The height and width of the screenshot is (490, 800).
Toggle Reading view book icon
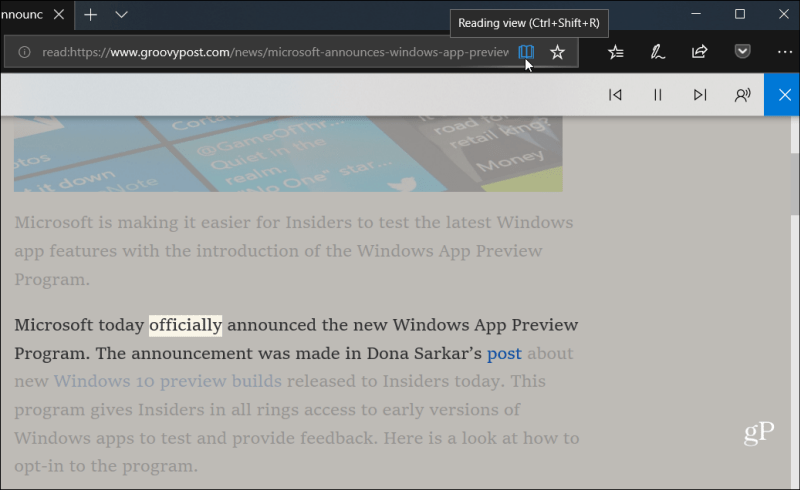[x=526, y=52]
